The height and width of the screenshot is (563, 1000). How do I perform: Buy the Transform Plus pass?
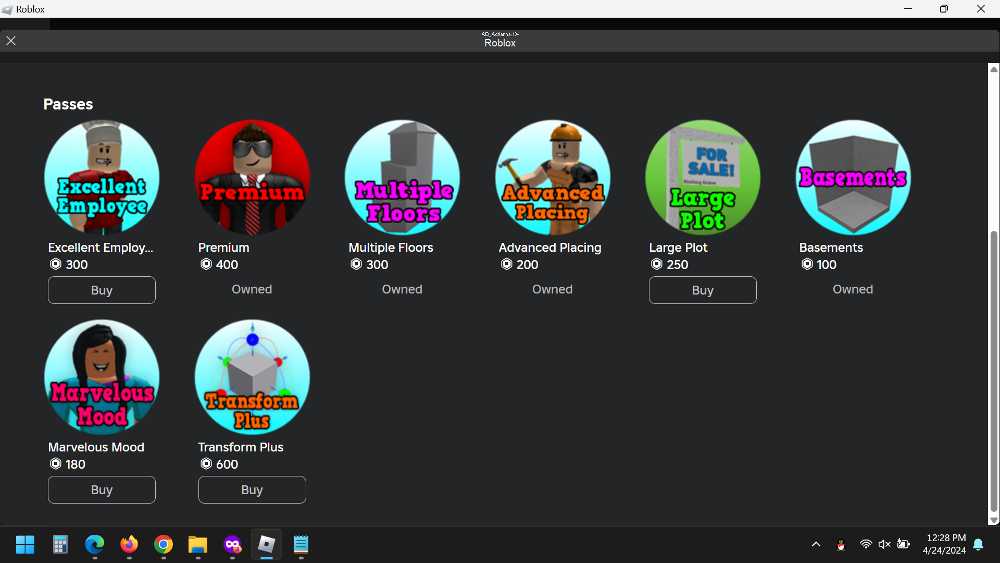coord(252,490)
